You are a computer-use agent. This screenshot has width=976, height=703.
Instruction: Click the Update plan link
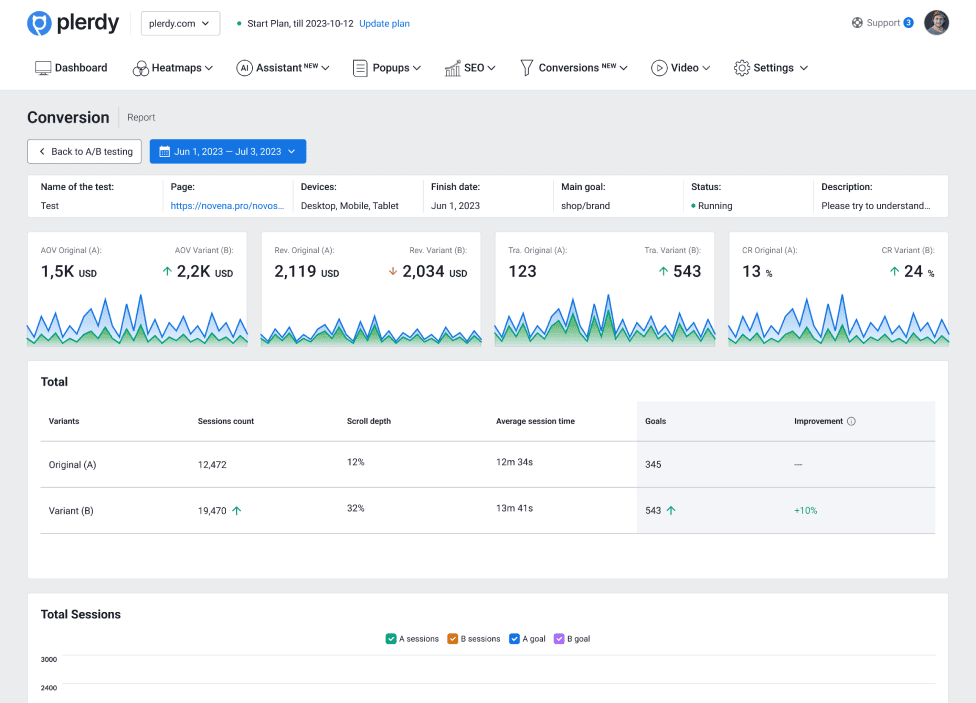(384, 23)
